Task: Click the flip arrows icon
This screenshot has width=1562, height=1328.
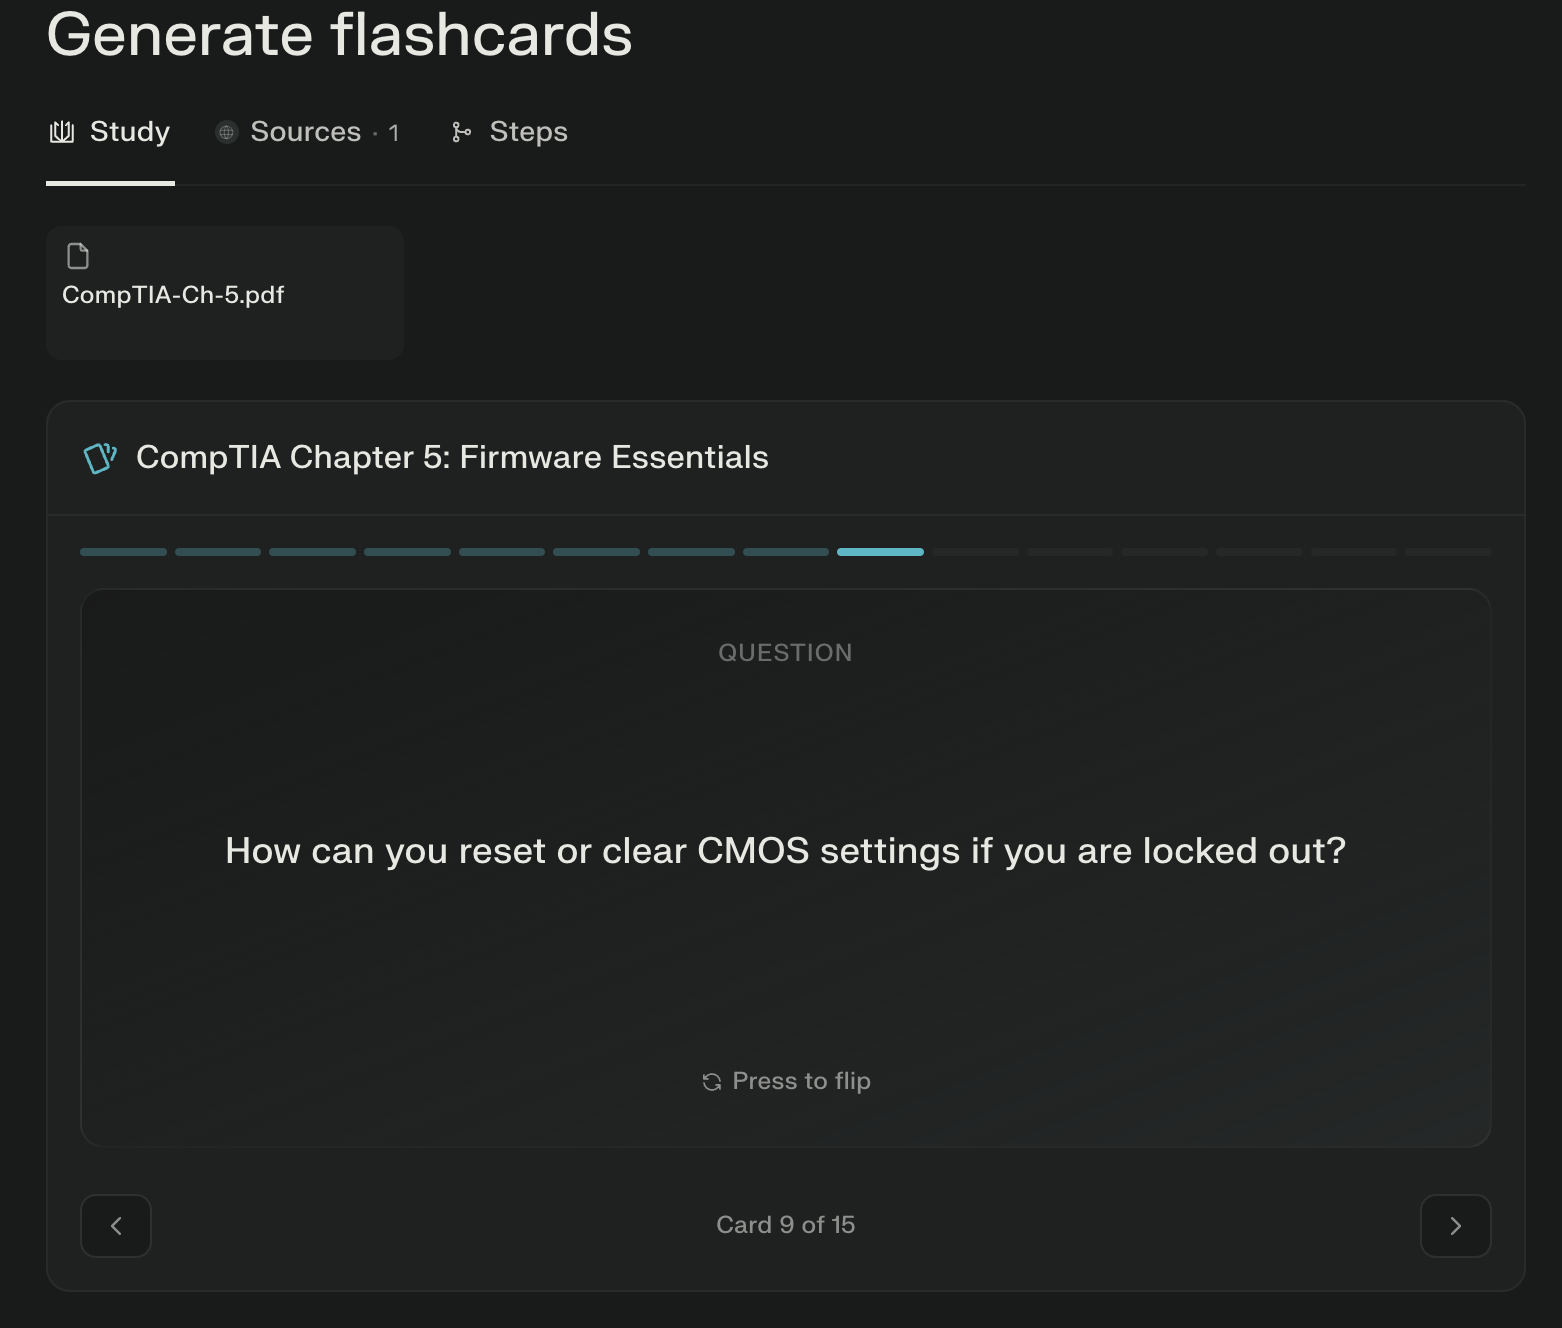Action: [712, 1082]
